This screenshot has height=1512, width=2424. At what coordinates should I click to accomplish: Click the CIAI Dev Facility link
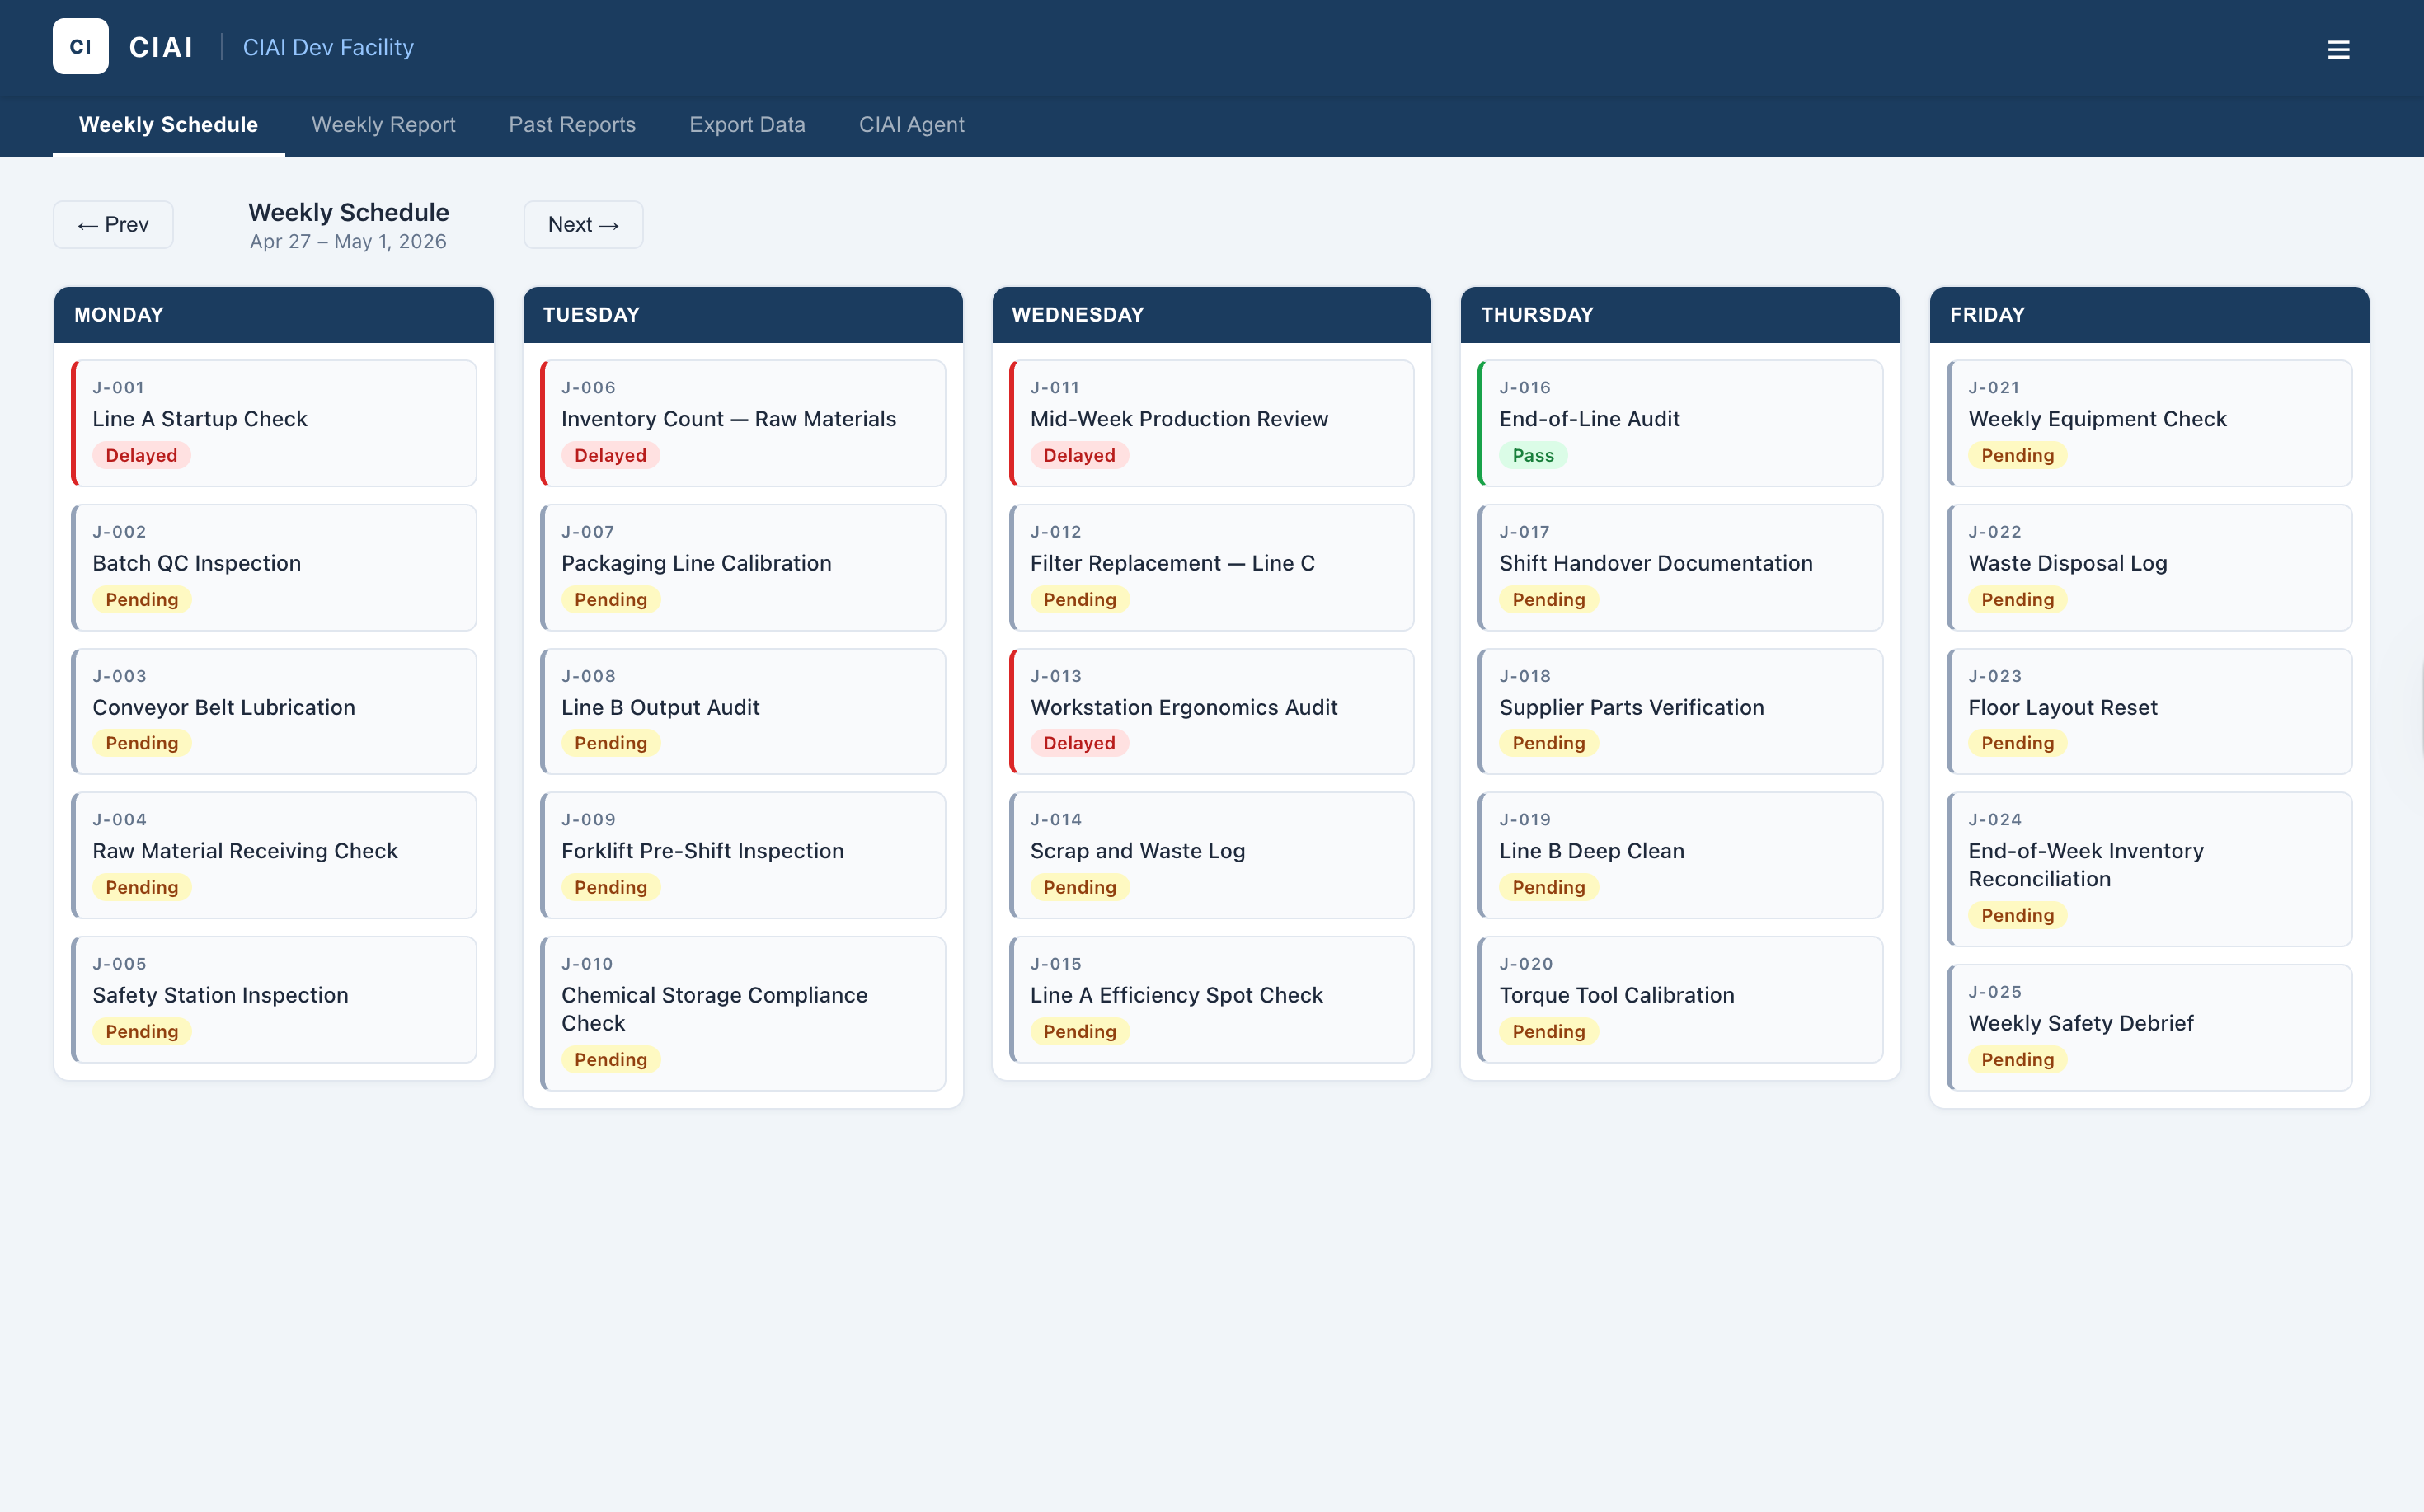coord(328,47)
